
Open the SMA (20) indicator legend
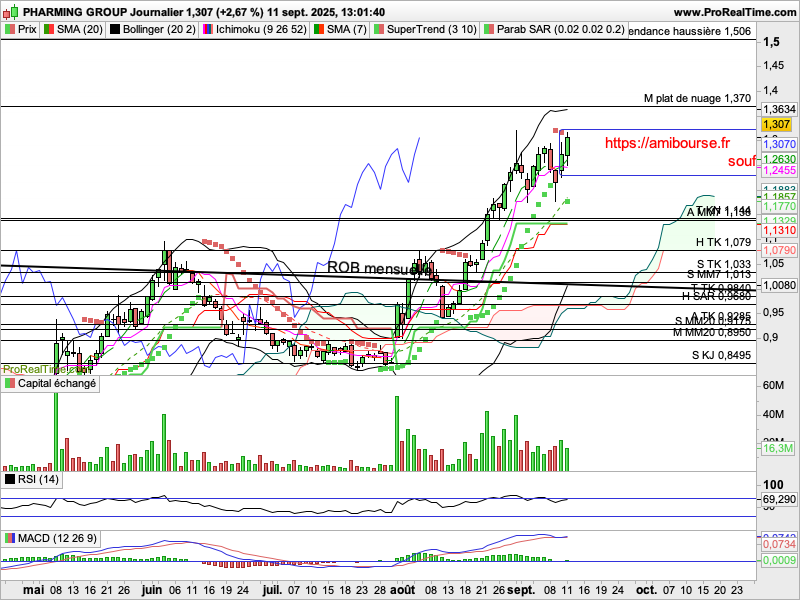tap(73, 30)
